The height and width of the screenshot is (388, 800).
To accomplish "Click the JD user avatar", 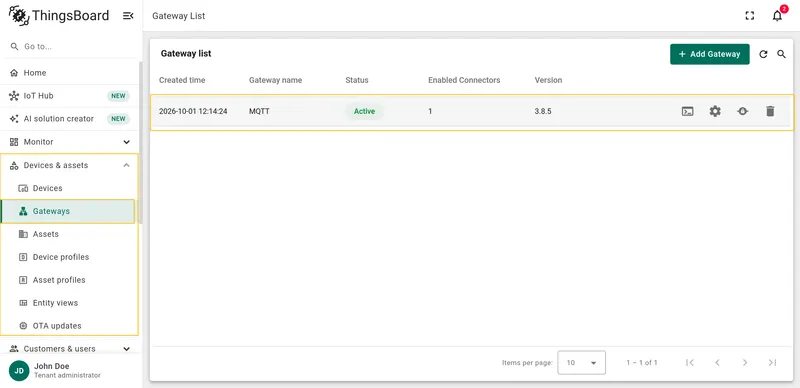I will 19,371.
